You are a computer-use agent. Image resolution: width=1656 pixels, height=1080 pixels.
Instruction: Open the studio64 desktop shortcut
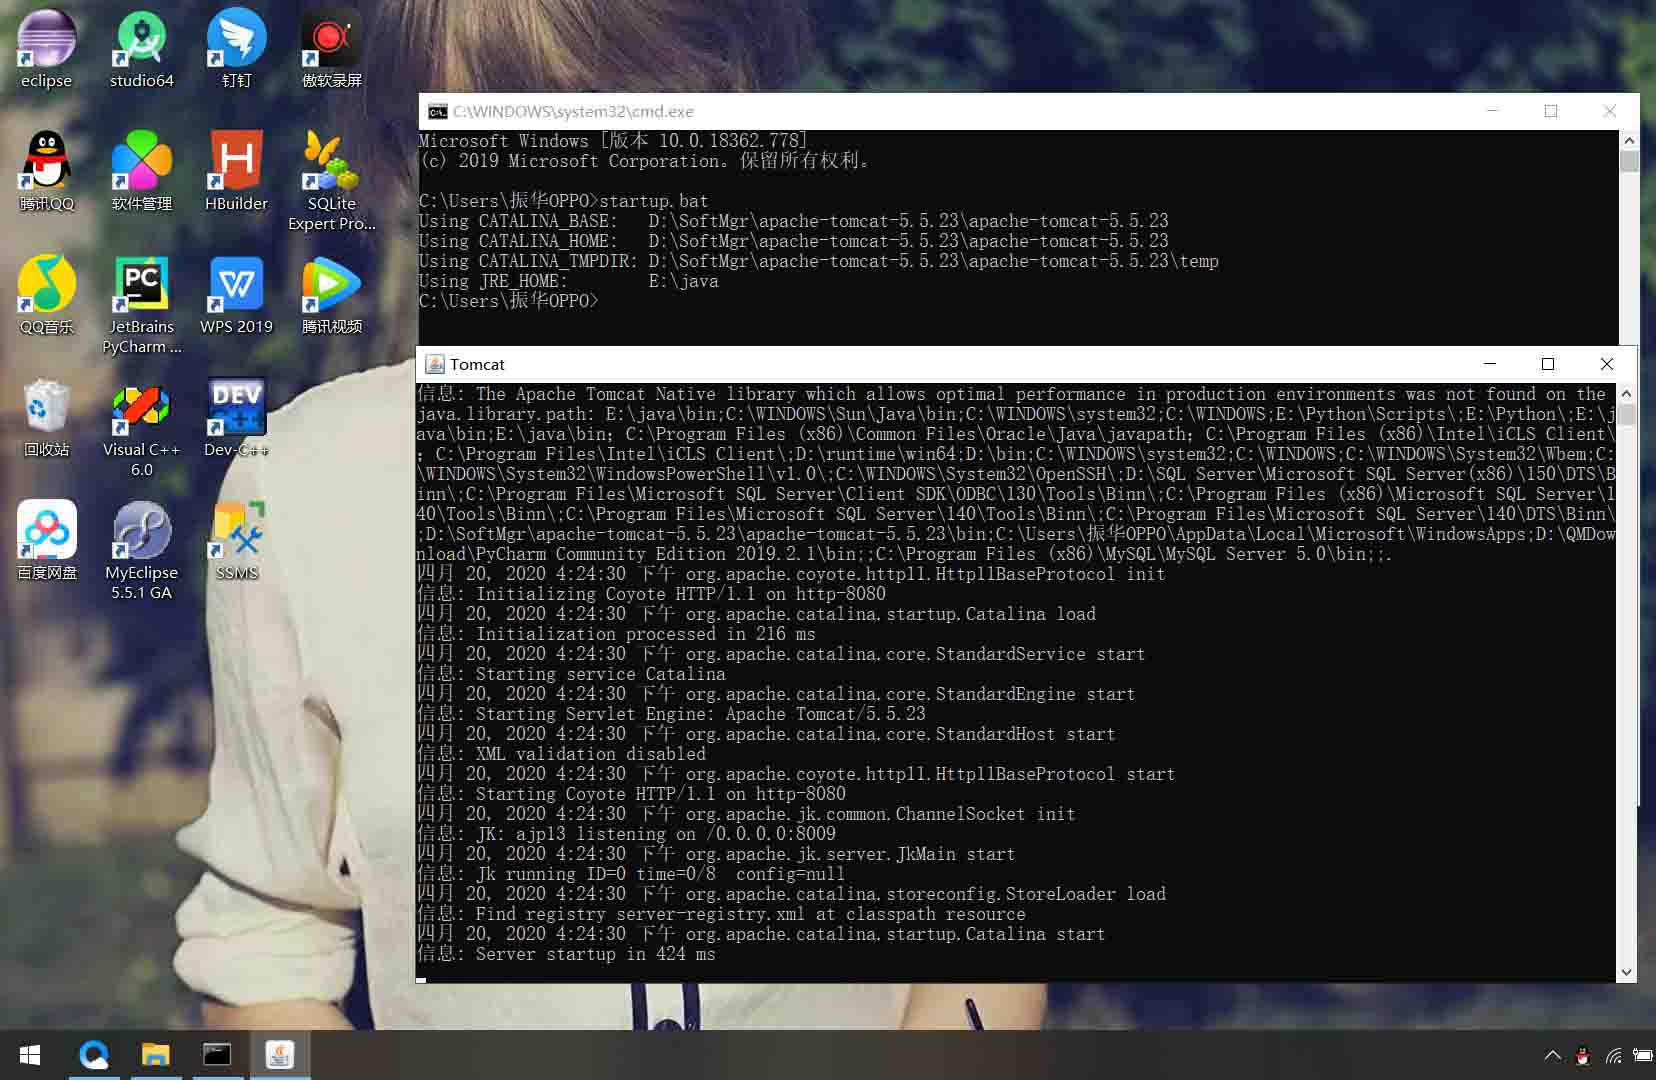(x=141, y=48)
